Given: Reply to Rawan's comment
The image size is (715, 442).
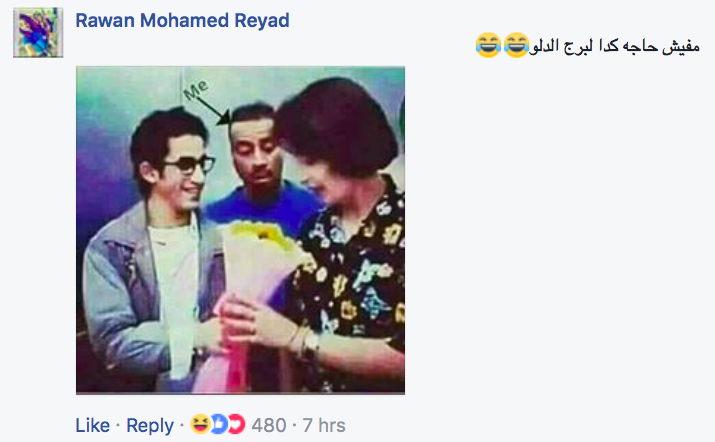Looking at the screenshot, I should (150, 425).
